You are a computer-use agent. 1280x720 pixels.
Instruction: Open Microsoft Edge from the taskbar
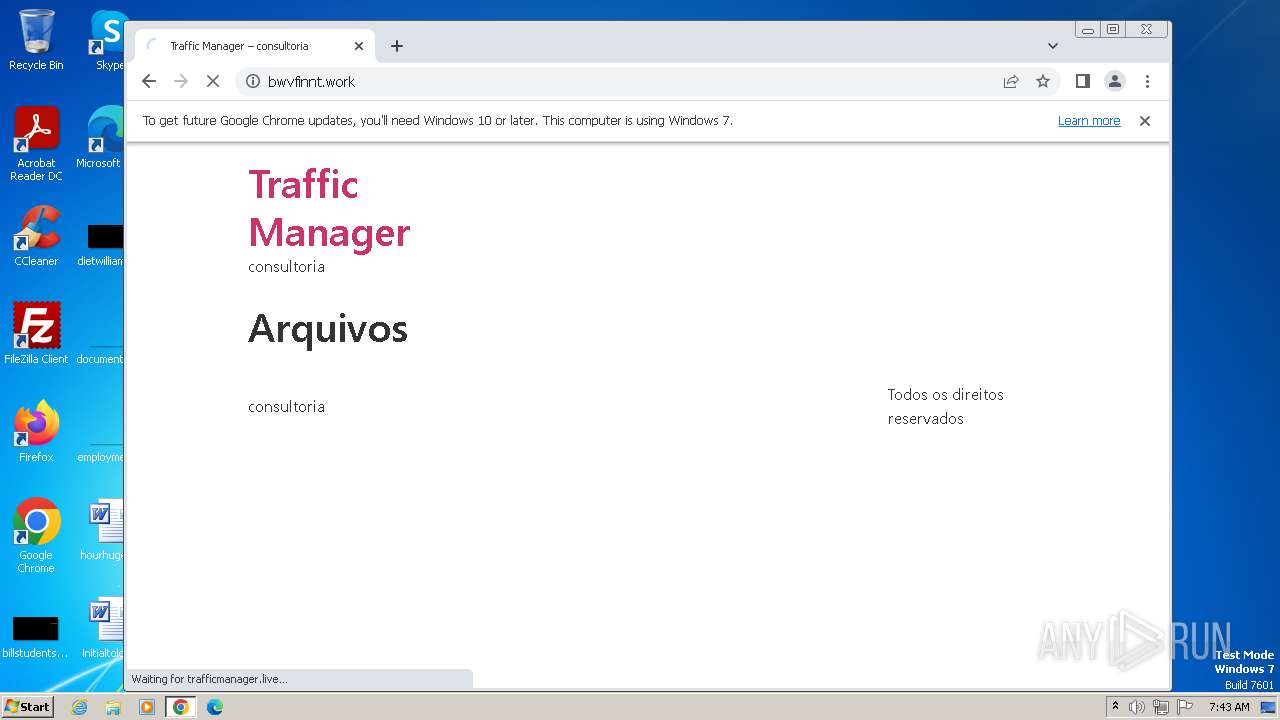(215, 707)
